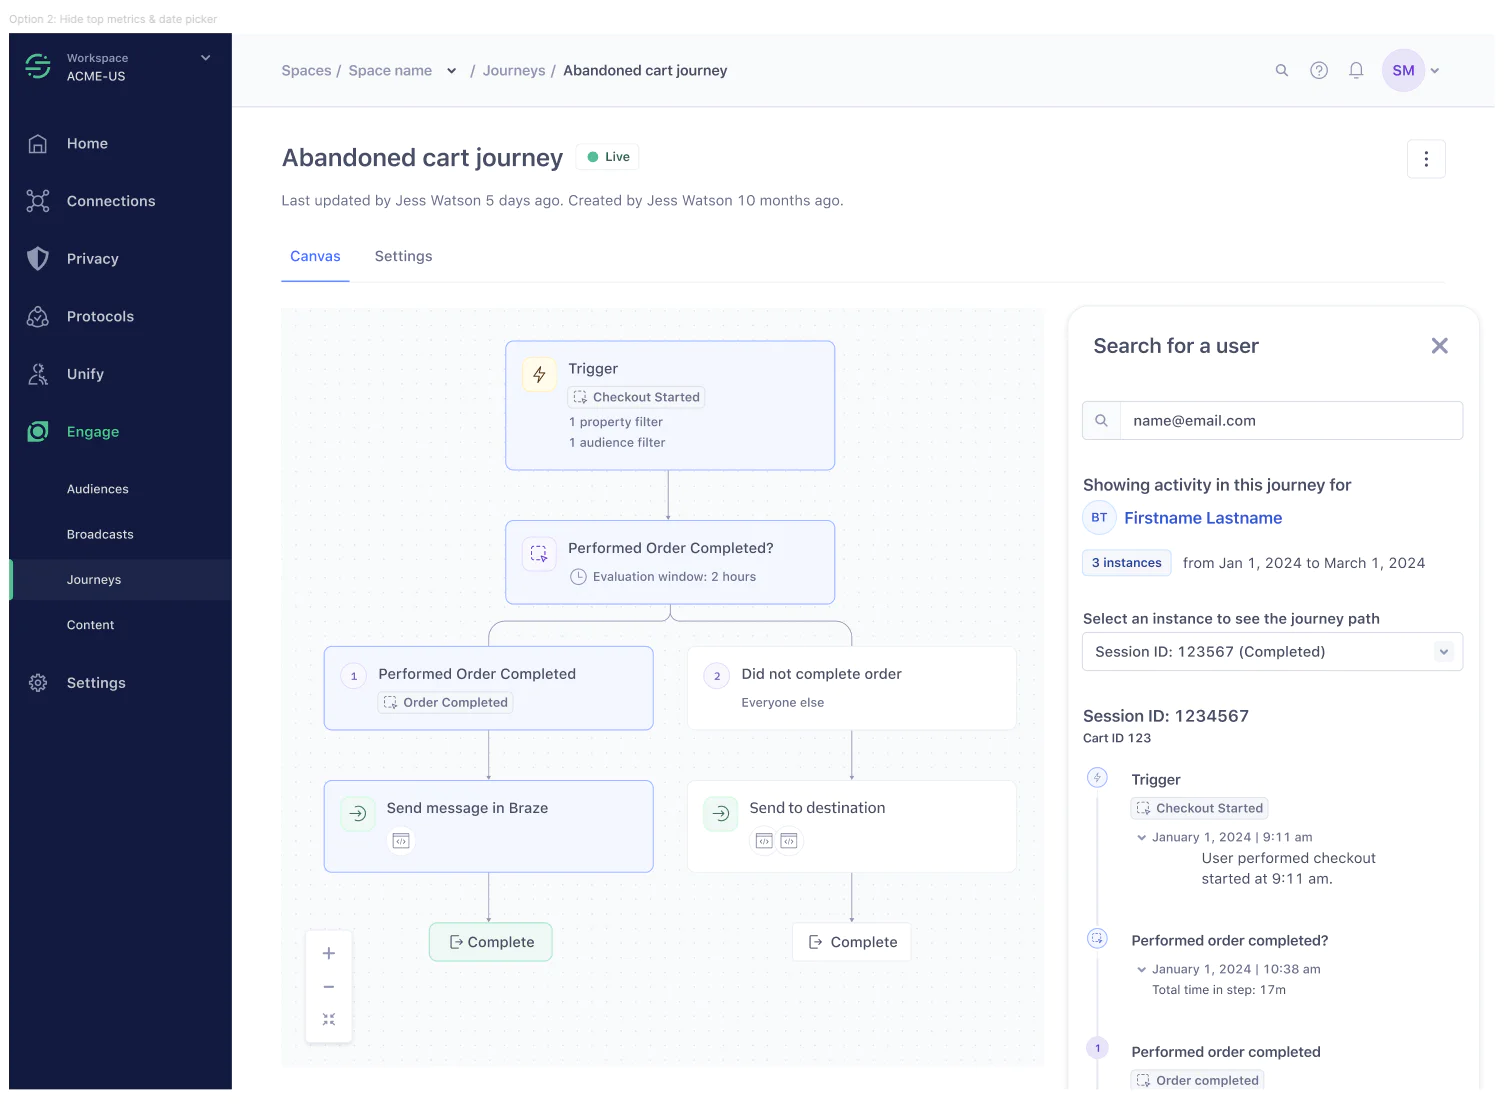
Task: Click the Settings gear icon in sidebar
Action: point(38,683)
